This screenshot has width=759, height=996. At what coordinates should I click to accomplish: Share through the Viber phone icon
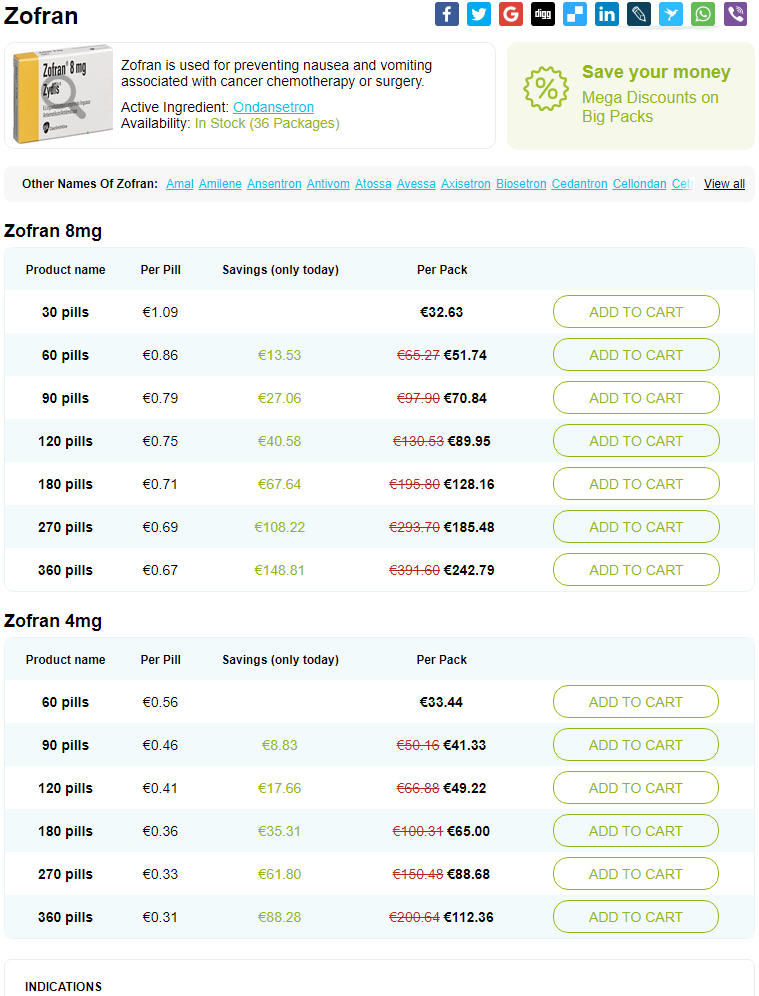735,14
